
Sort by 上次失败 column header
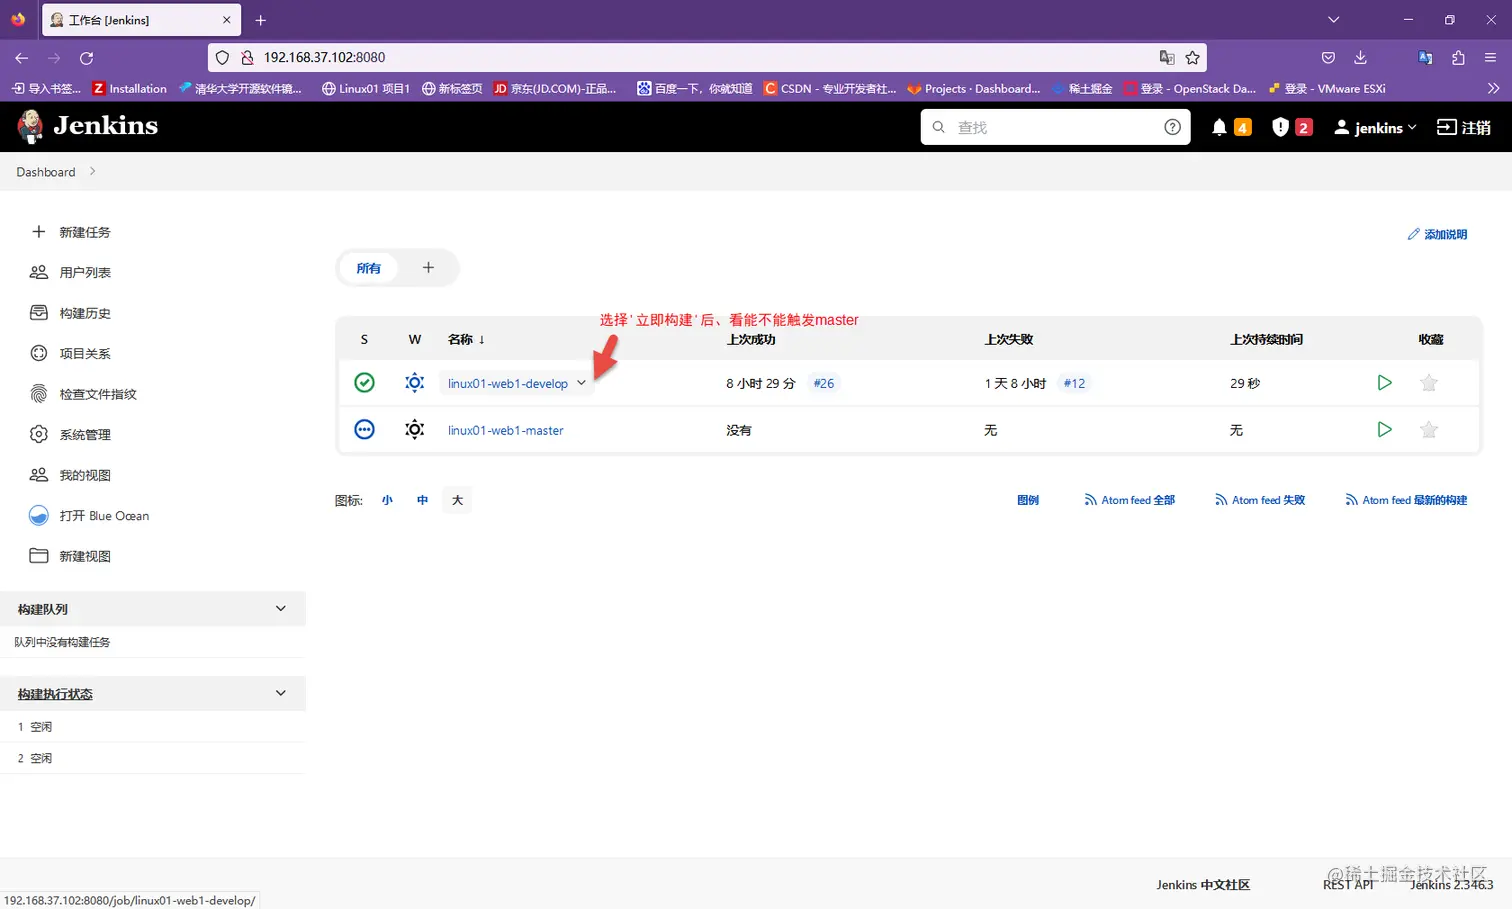(x=1009, y=340)
